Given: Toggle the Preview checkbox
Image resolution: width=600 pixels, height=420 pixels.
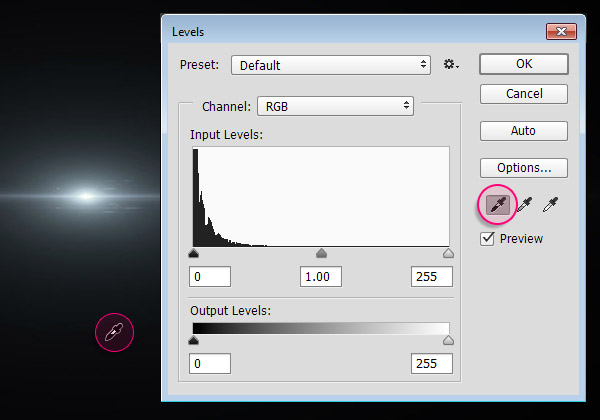Looking at the screenshot, I should [x=488, y=238].
